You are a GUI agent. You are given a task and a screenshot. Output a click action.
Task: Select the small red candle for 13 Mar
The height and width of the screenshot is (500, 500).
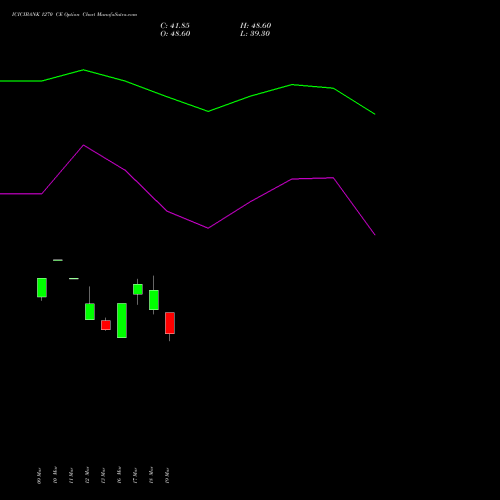[106, 325]
